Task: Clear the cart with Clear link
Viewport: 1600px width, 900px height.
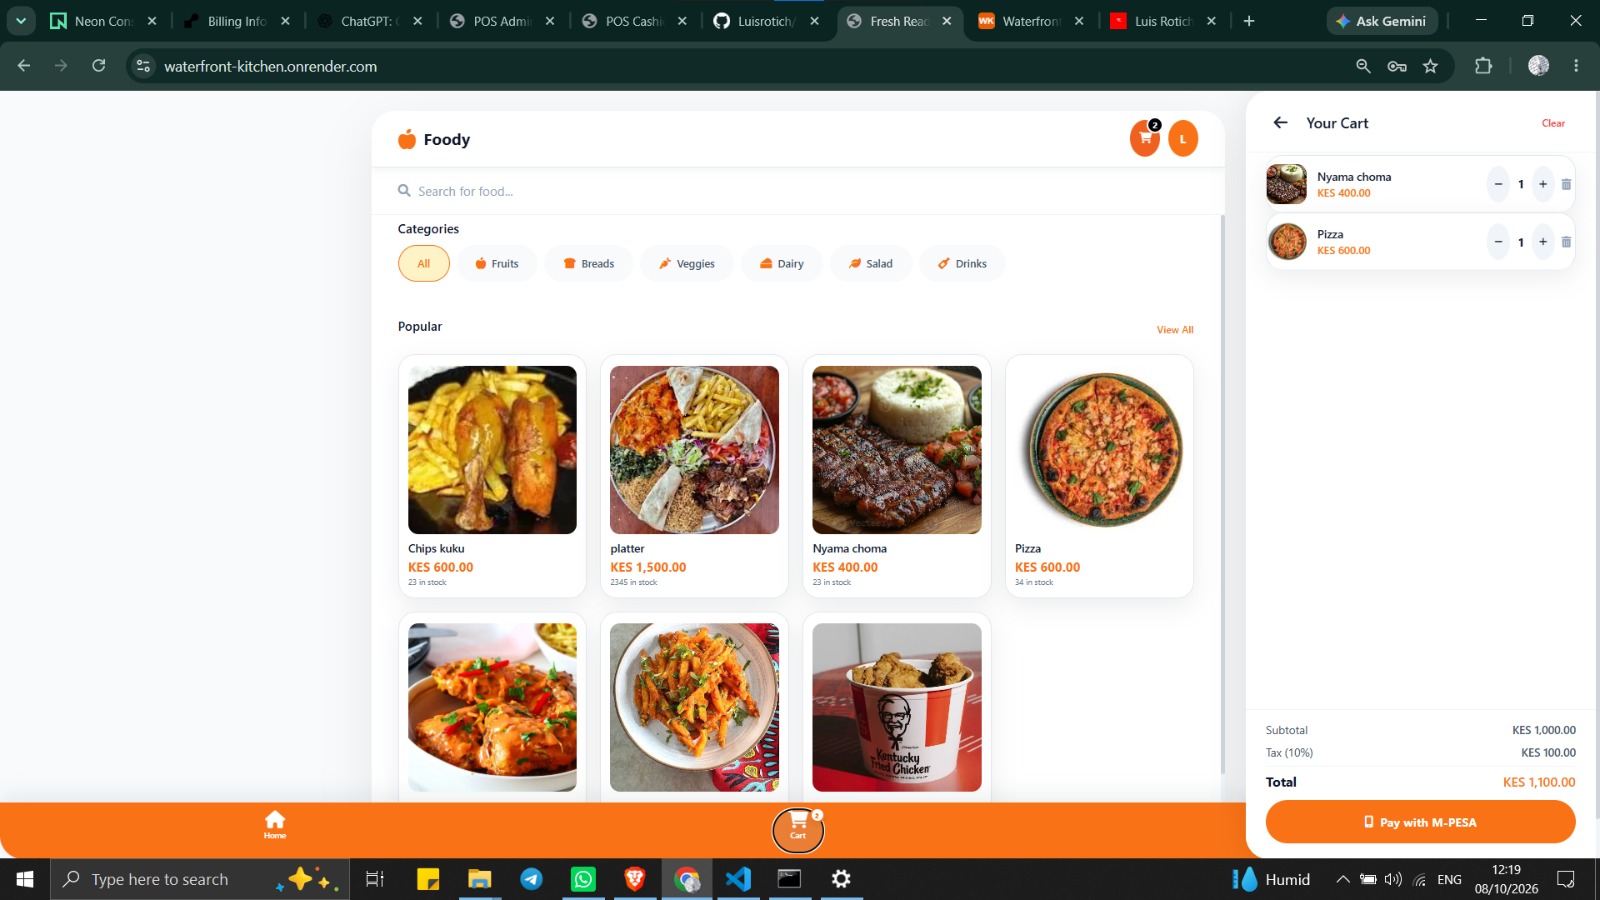Action: (x=1553, y=123)
